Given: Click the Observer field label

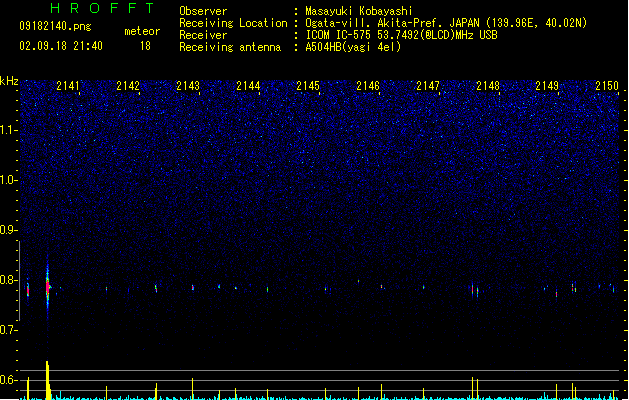Looking at the screenshot, I should pos(203,11).
